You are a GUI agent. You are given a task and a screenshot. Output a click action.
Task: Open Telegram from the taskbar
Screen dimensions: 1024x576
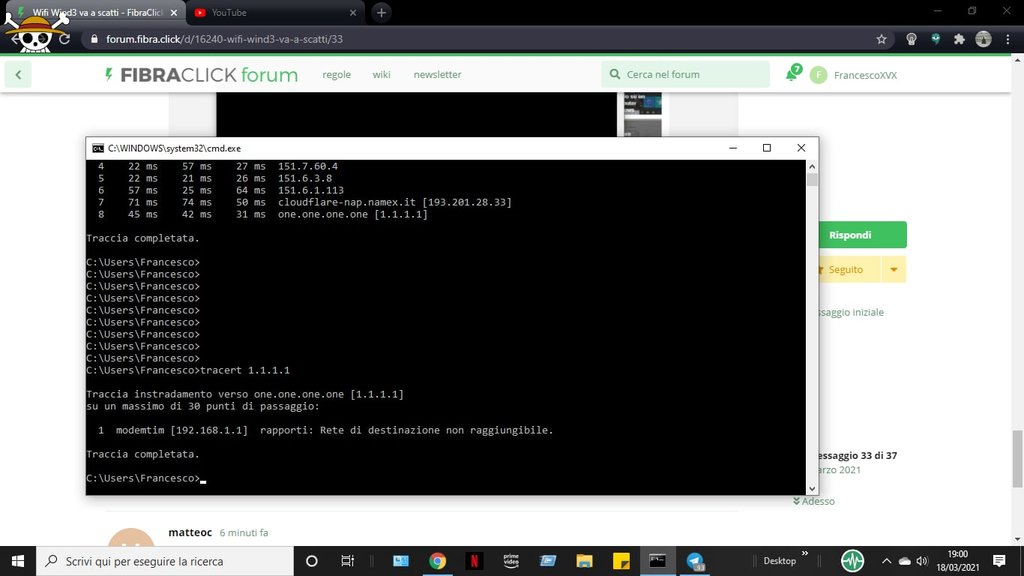695,561
